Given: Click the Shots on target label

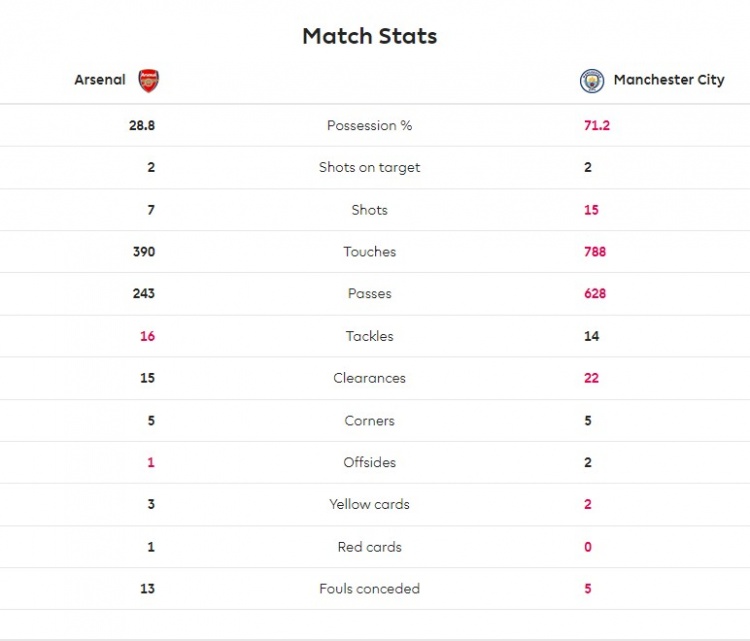Looking at the screenshot, I should pyautogui.click(x=369, y=167).
